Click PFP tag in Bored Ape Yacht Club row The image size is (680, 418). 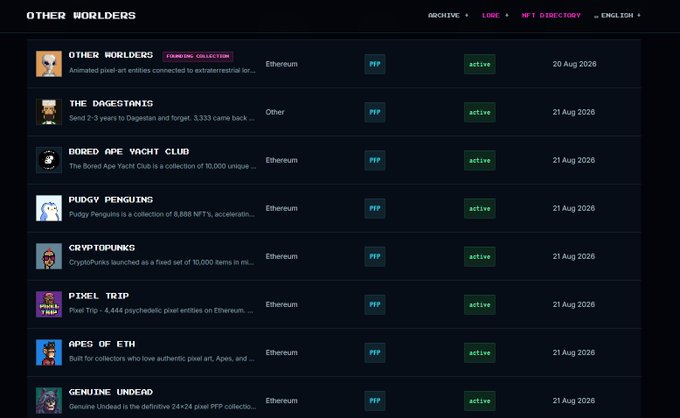[375, 160]
